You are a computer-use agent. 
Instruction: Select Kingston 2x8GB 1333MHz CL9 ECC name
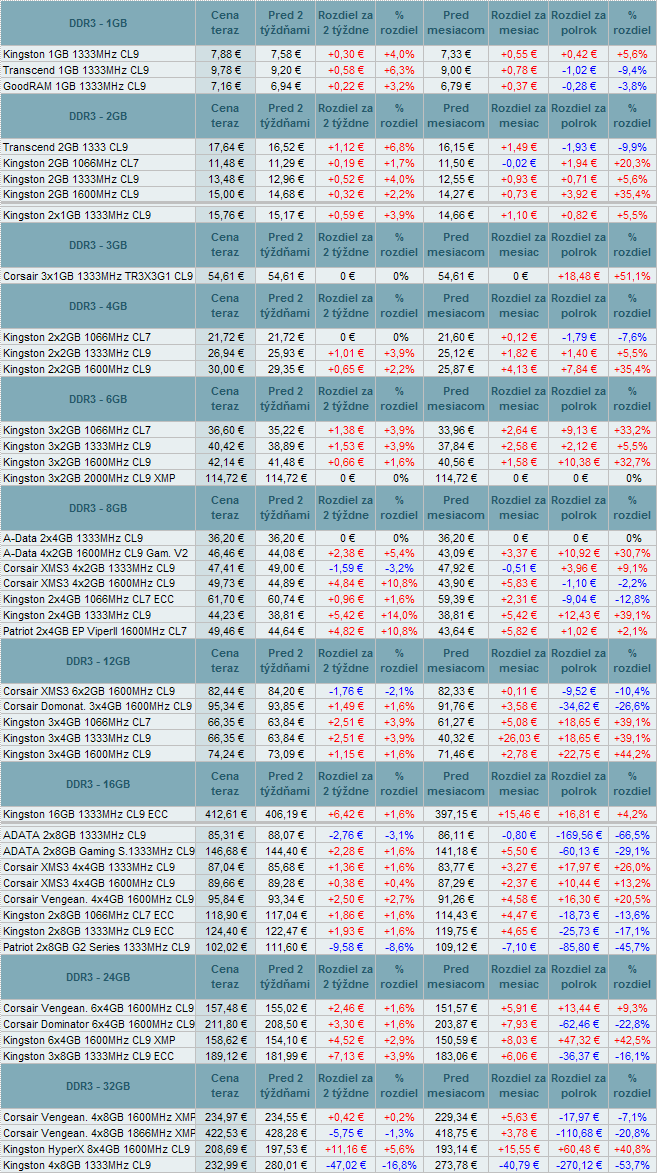88,931
